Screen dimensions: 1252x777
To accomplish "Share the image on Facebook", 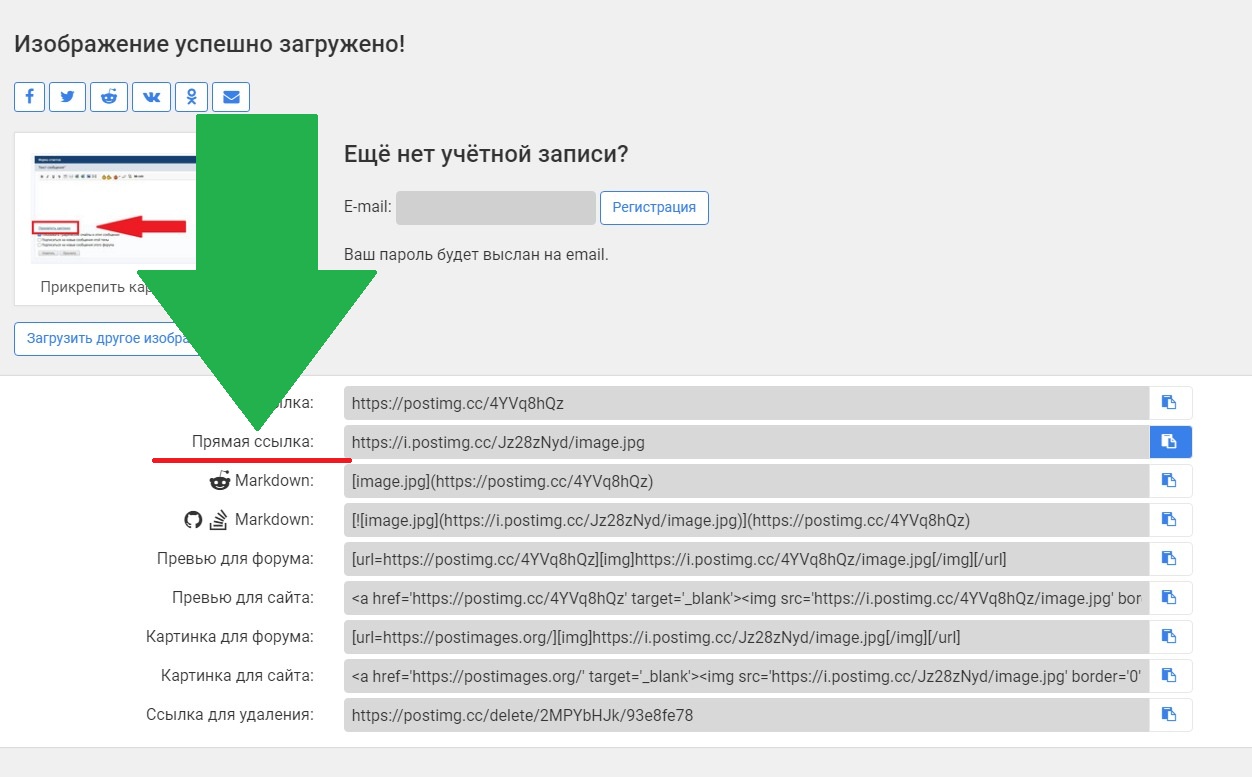I will [30, 97].
